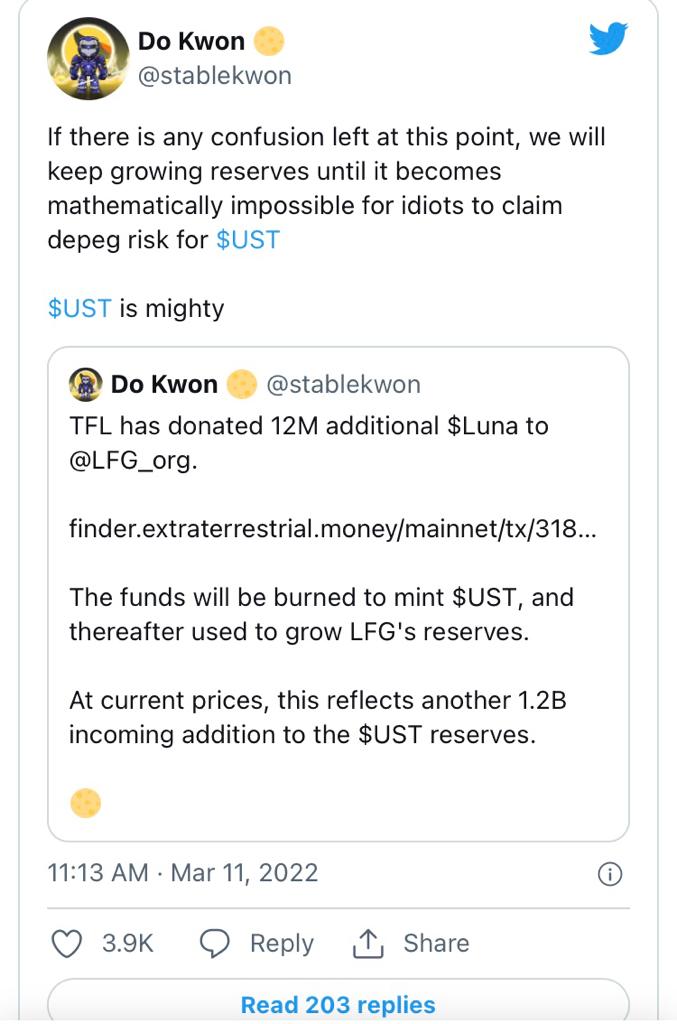Click the 3.9K likes count
This screenshot has height=1024, width=677.
click(127, 943)
